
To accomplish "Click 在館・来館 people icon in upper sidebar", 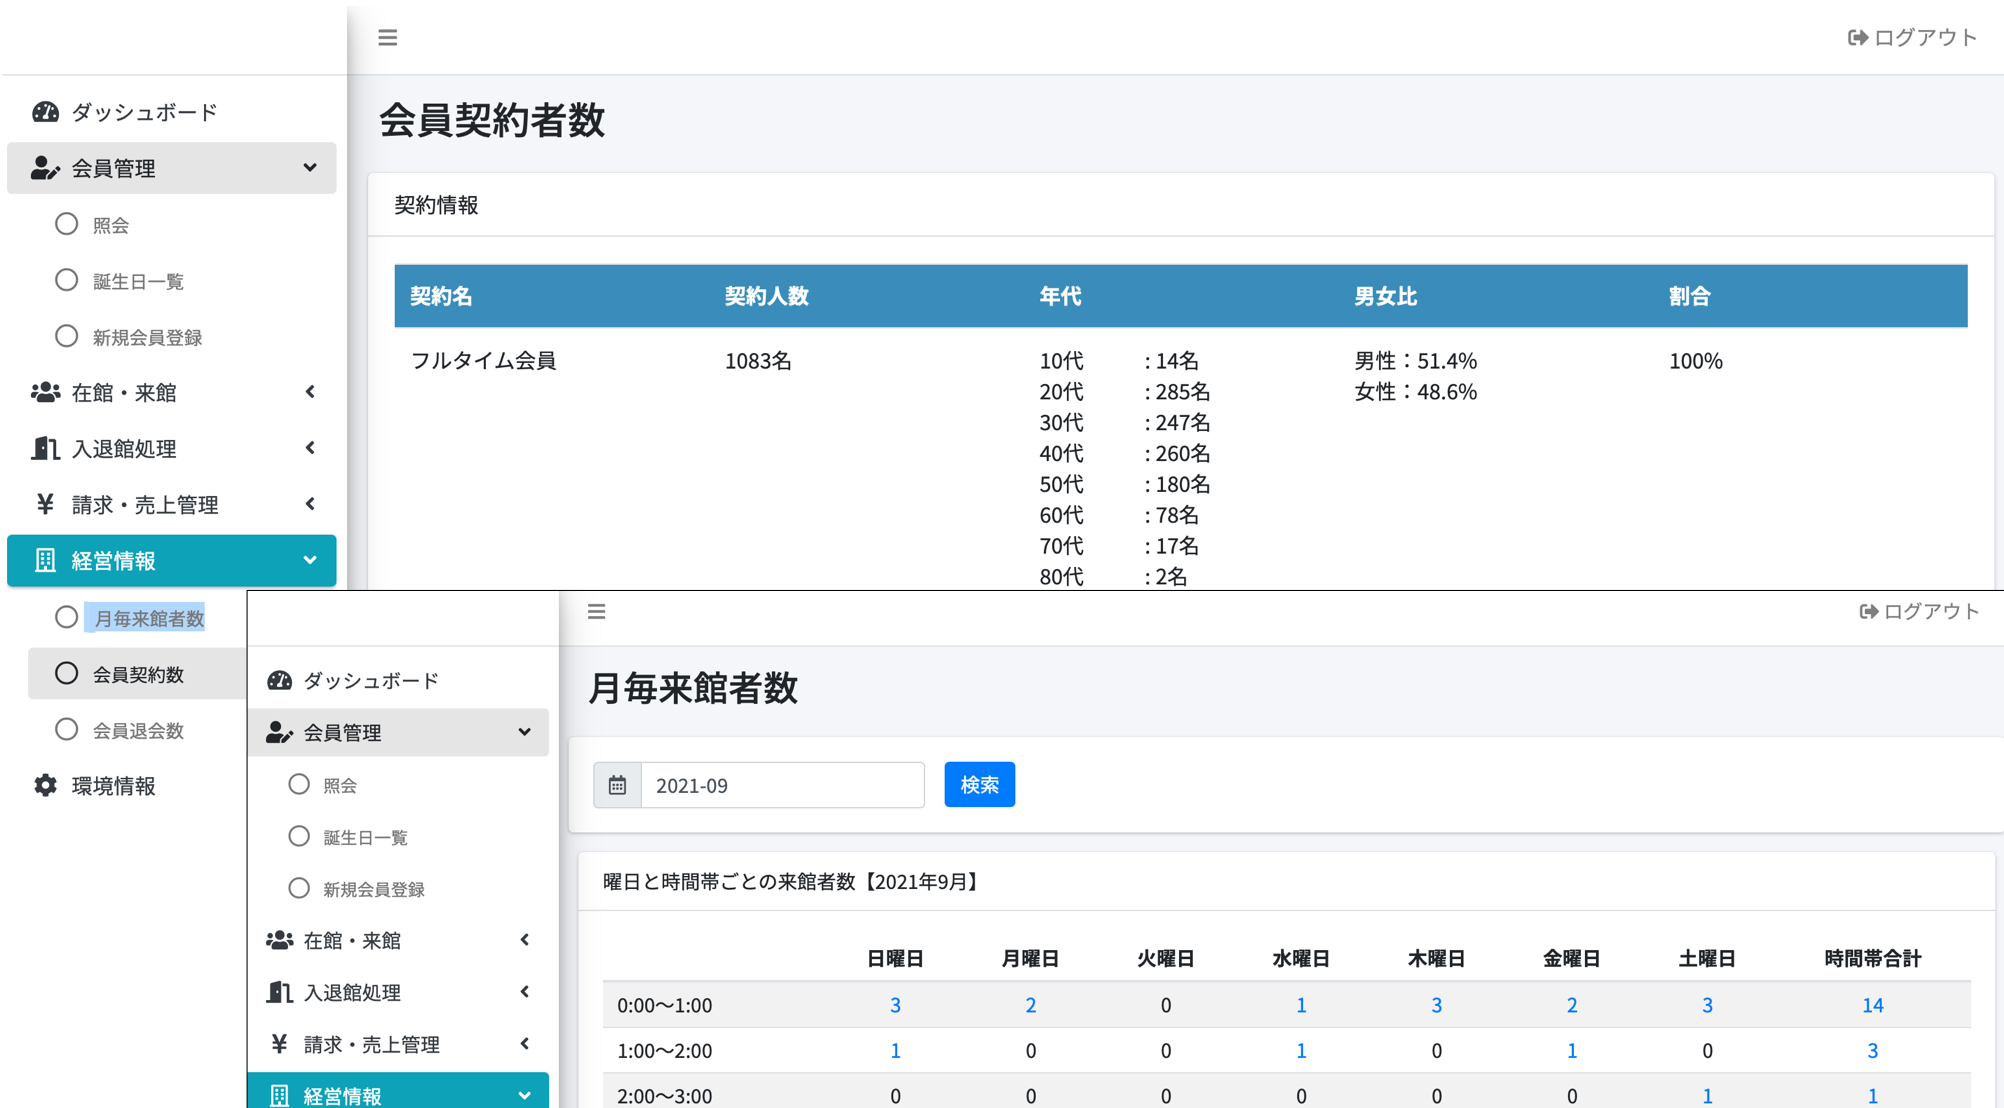I will point(46,392).
